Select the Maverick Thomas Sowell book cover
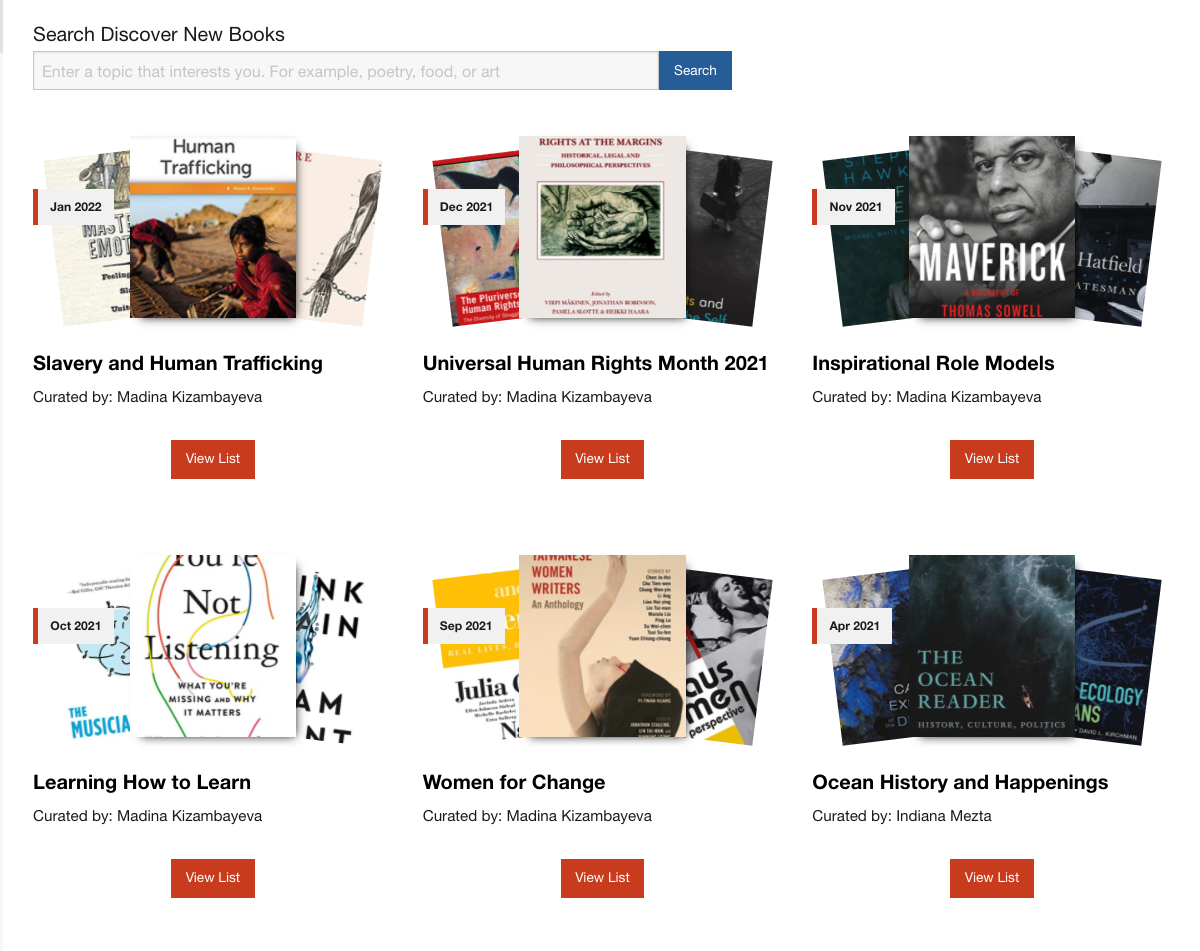1200x951 pixels. click(x=992, y=227)
